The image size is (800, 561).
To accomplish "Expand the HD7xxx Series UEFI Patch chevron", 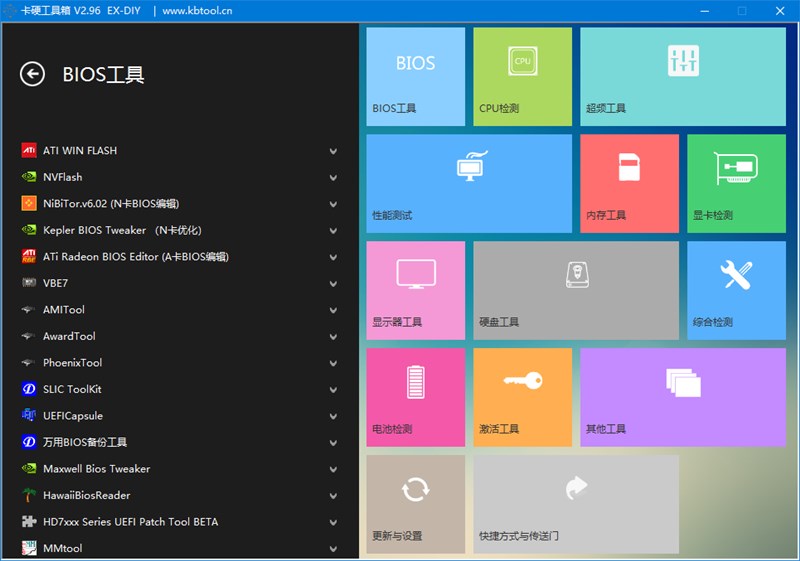I will 333,522.
